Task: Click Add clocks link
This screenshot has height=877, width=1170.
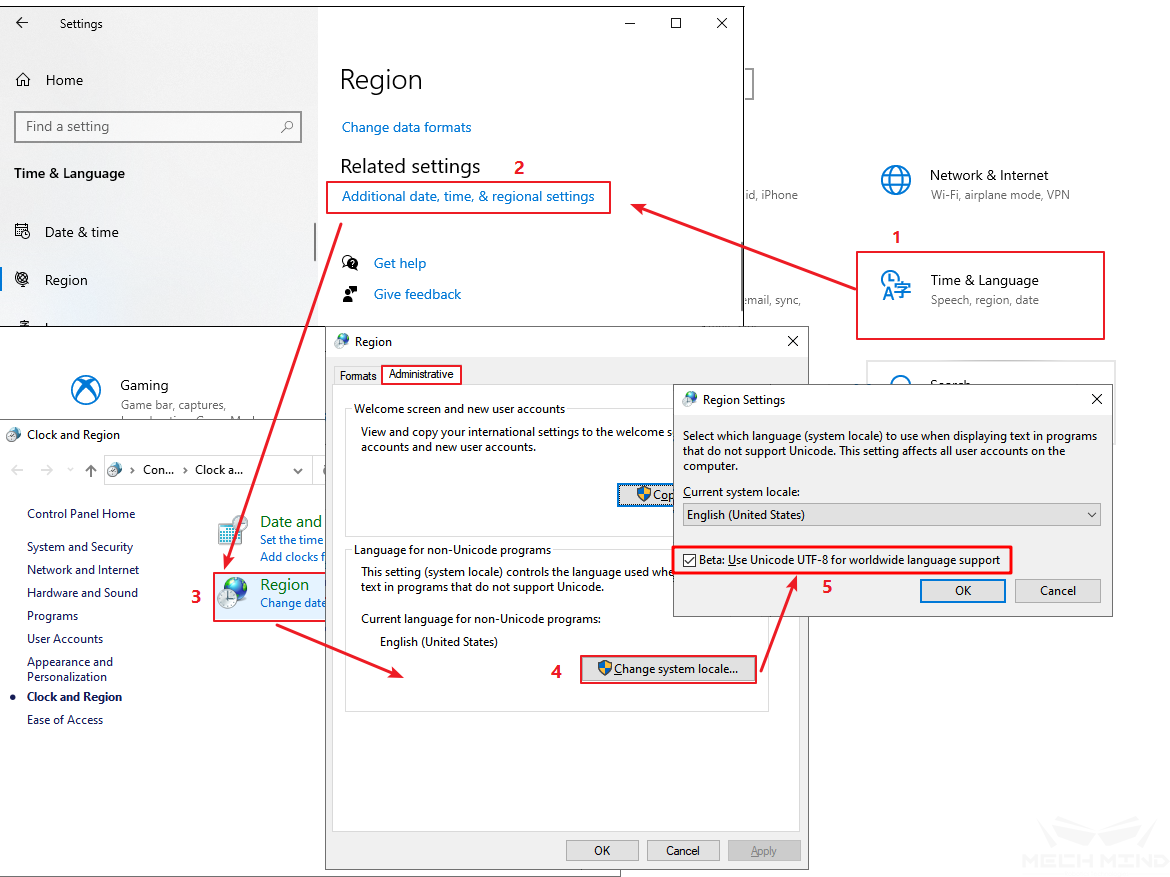Action: click(292, 557)
